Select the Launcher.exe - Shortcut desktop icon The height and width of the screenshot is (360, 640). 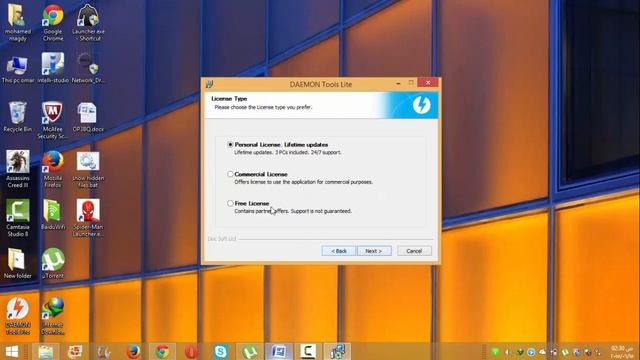(x=88, y=22)
